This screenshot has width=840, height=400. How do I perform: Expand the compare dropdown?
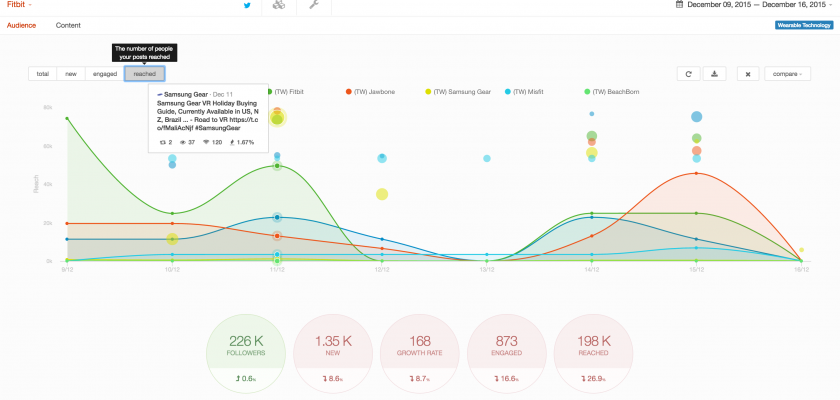coord(787,73)
